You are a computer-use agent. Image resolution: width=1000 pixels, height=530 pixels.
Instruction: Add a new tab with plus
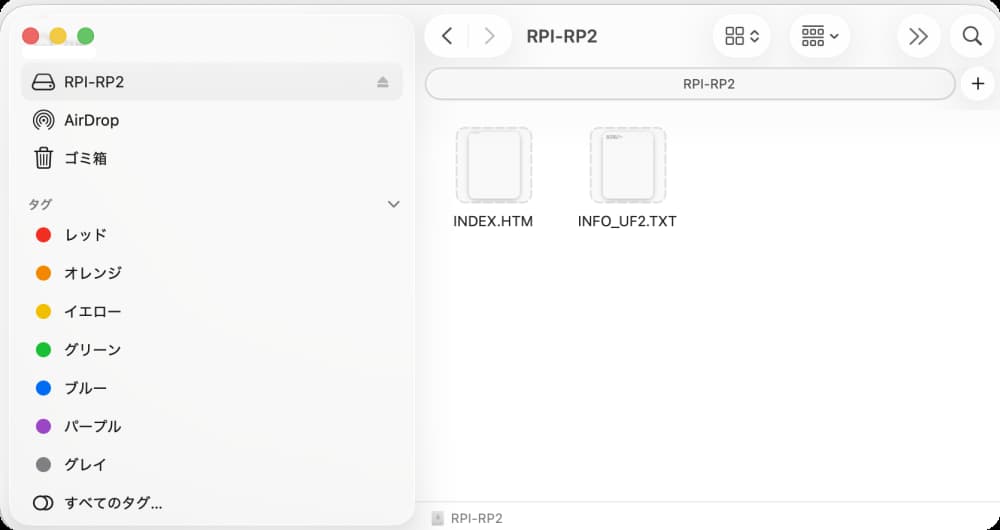tap(978, 84)
